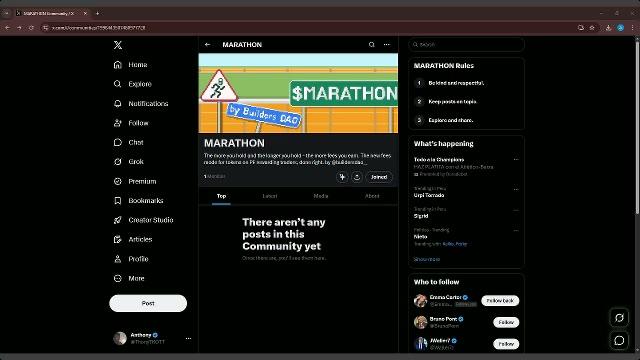Launch the Grok icon
The image size is (640, 360).
coord(118,162)
